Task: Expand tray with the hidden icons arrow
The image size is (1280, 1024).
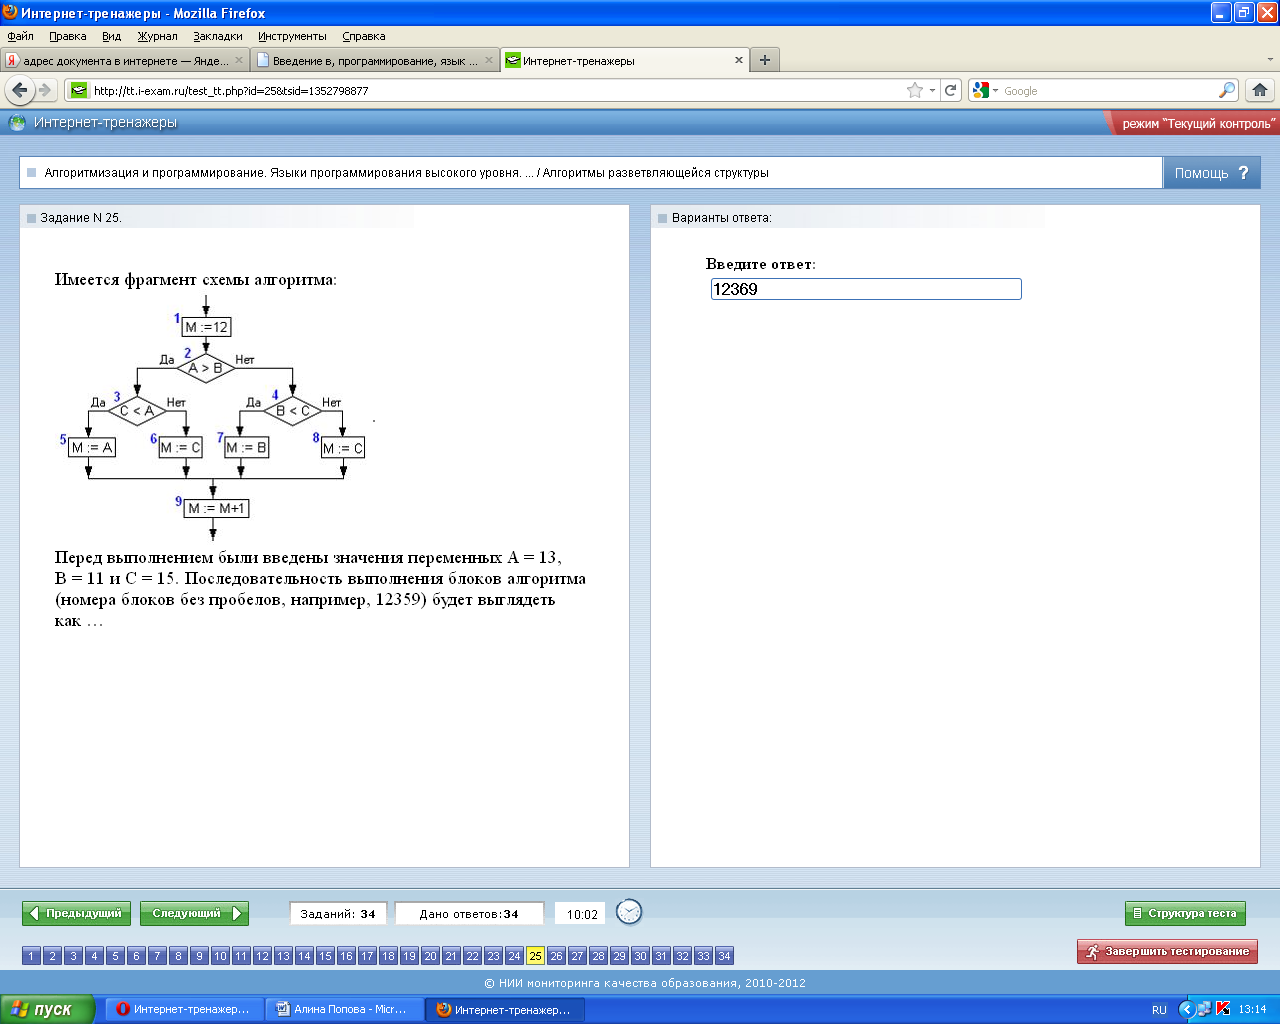Action: pyautogui.click(x=1187, y=1009)
